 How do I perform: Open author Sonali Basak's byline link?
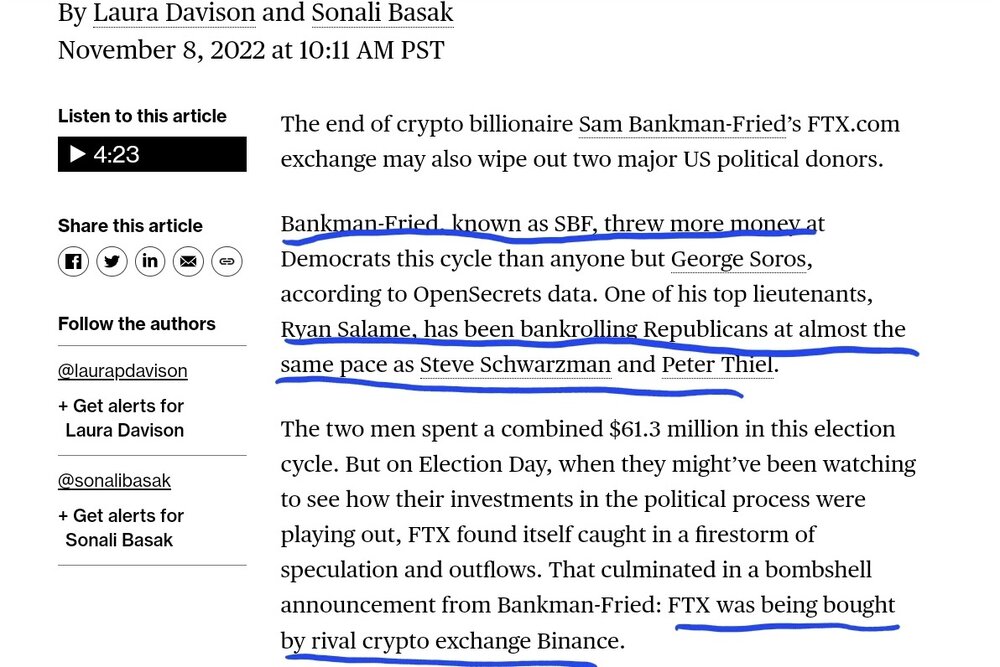(382, 13)
